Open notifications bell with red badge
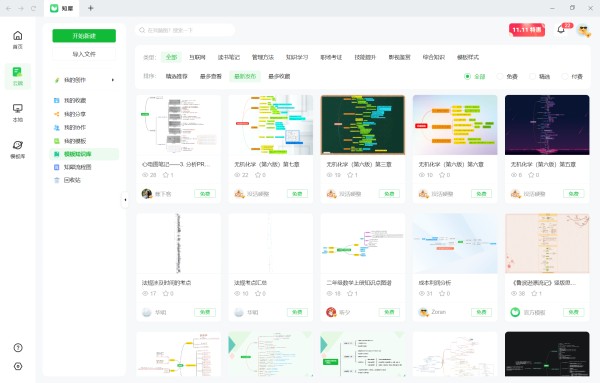600x383 pixels. click(561, 29)
